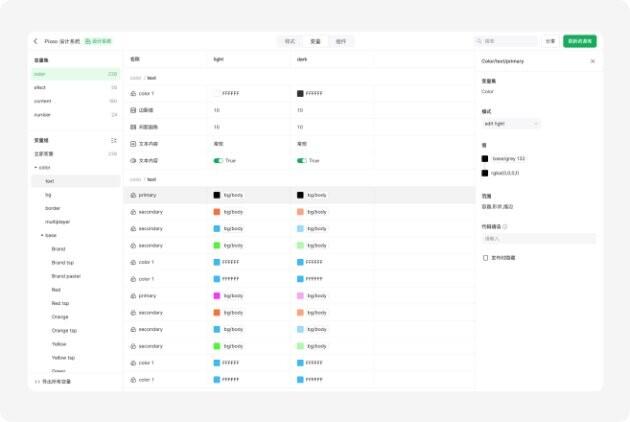The height and width of the screenshot is (422, 630).
Task: Click the variable group list icon
Action: pos(113,140)
